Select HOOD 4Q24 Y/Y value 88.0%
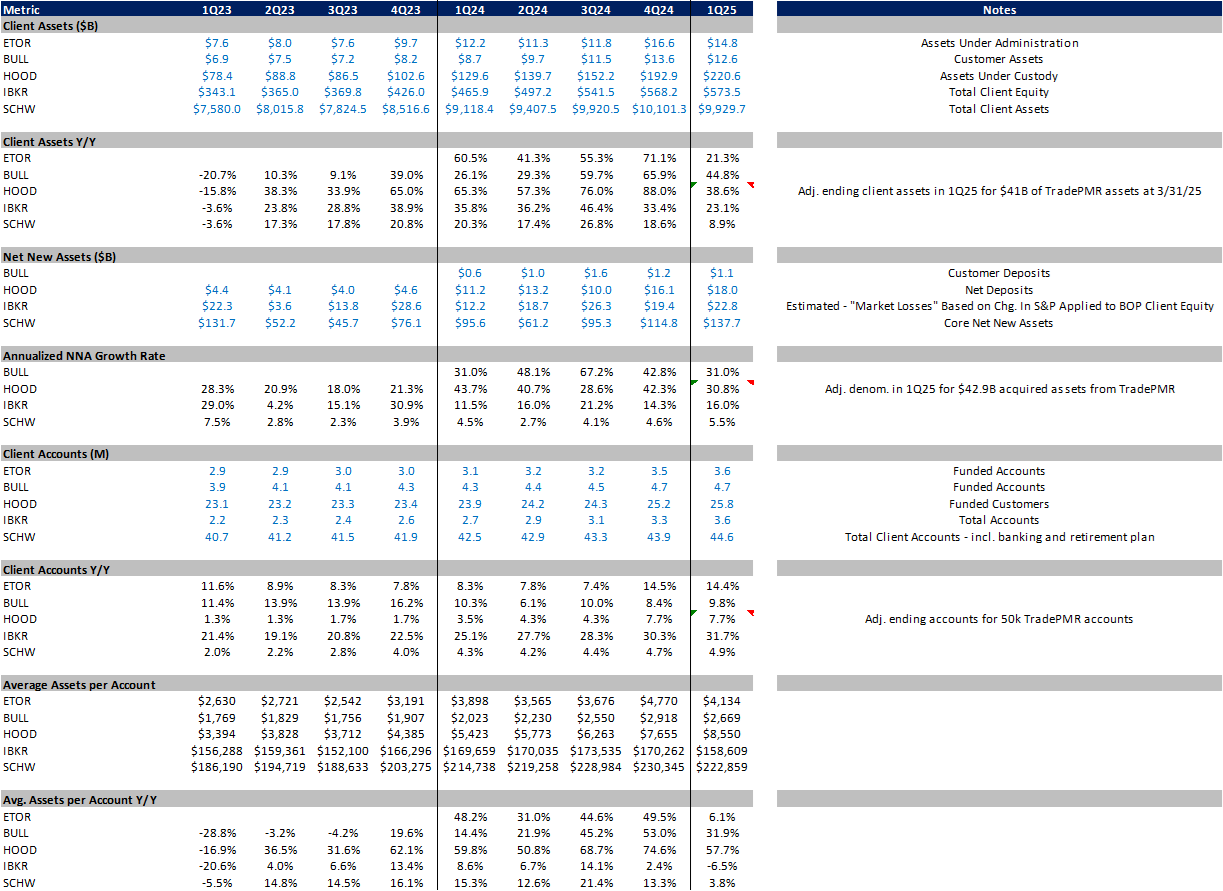This screenshot has height=891, width=1223. [x=659, y=191]
